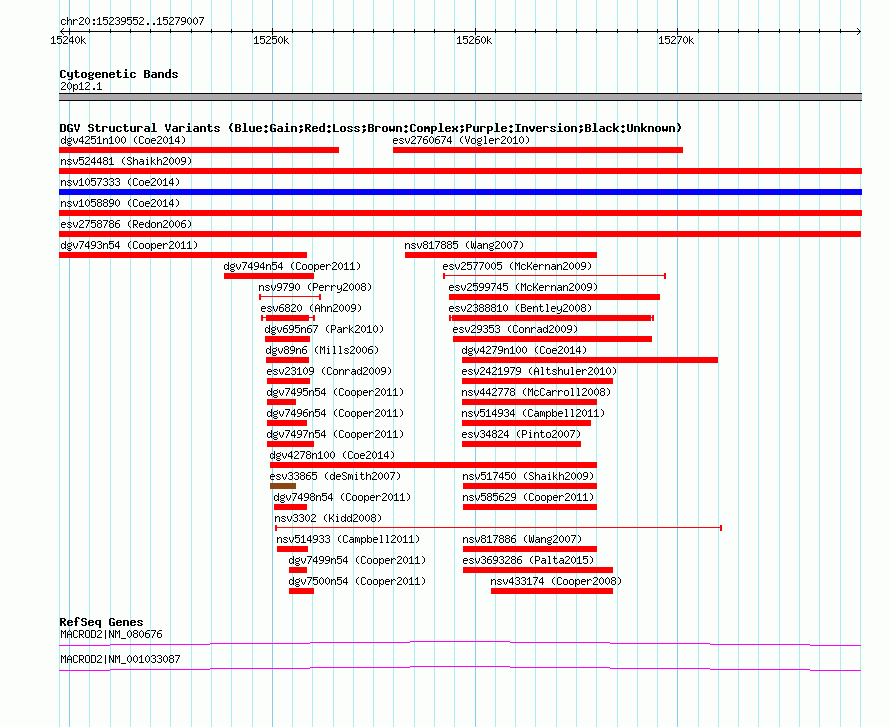Open dgv7500n54 (Cooper2011) variant

click(358, 581)
